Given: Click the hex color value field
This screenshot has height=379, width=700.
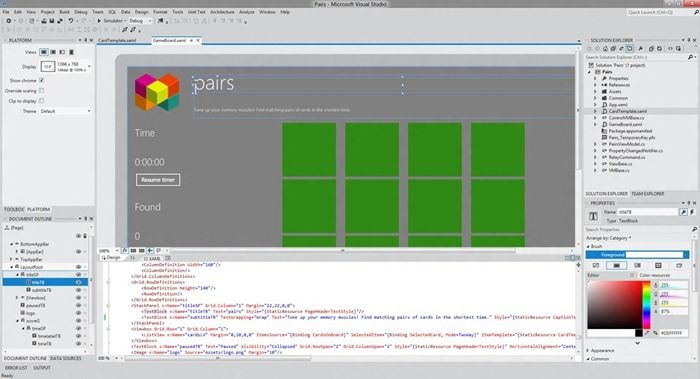Looking at the screenshot, I should point(674,333).
